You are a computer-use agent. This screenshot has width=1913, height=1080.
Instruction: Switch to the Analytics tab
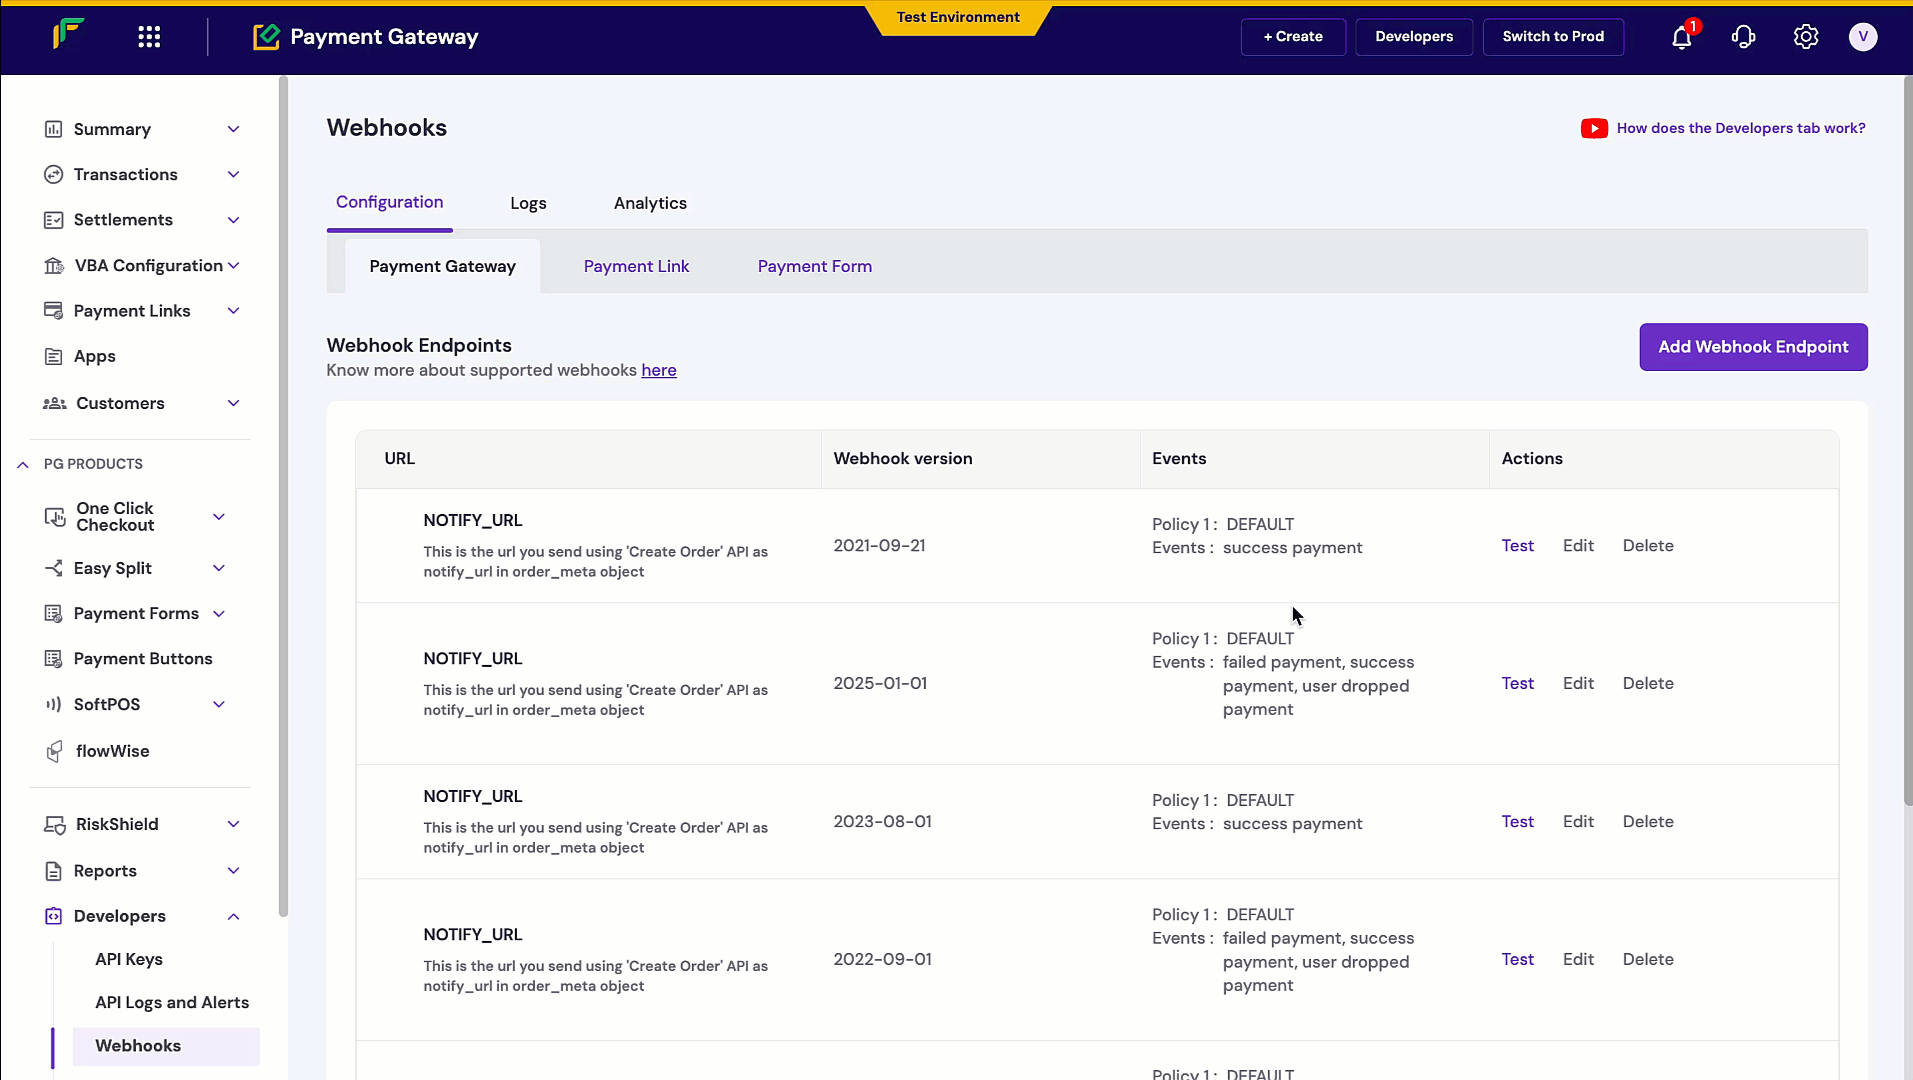[650, 203]
